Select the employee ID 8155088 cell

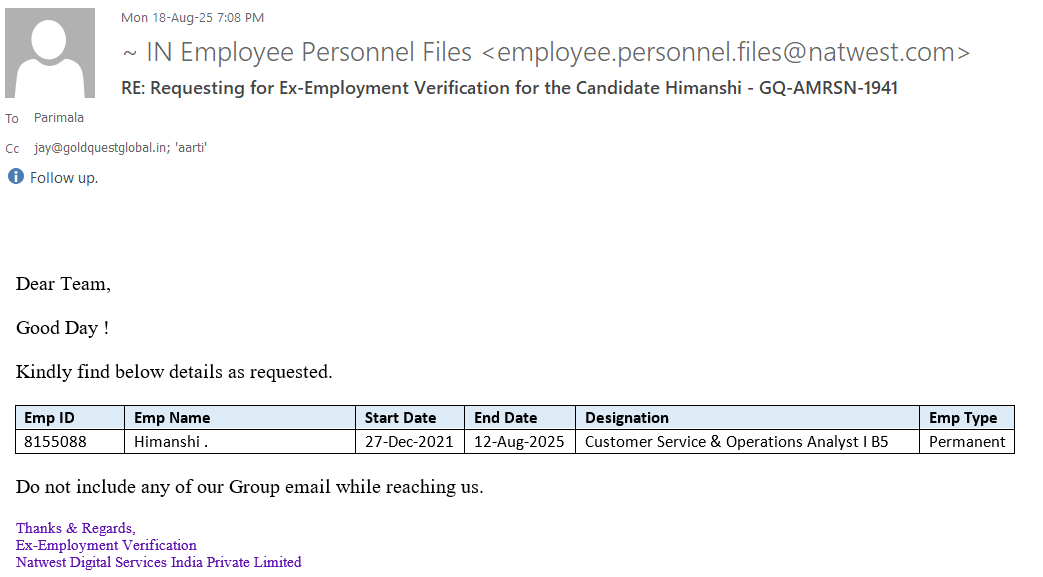55,442
